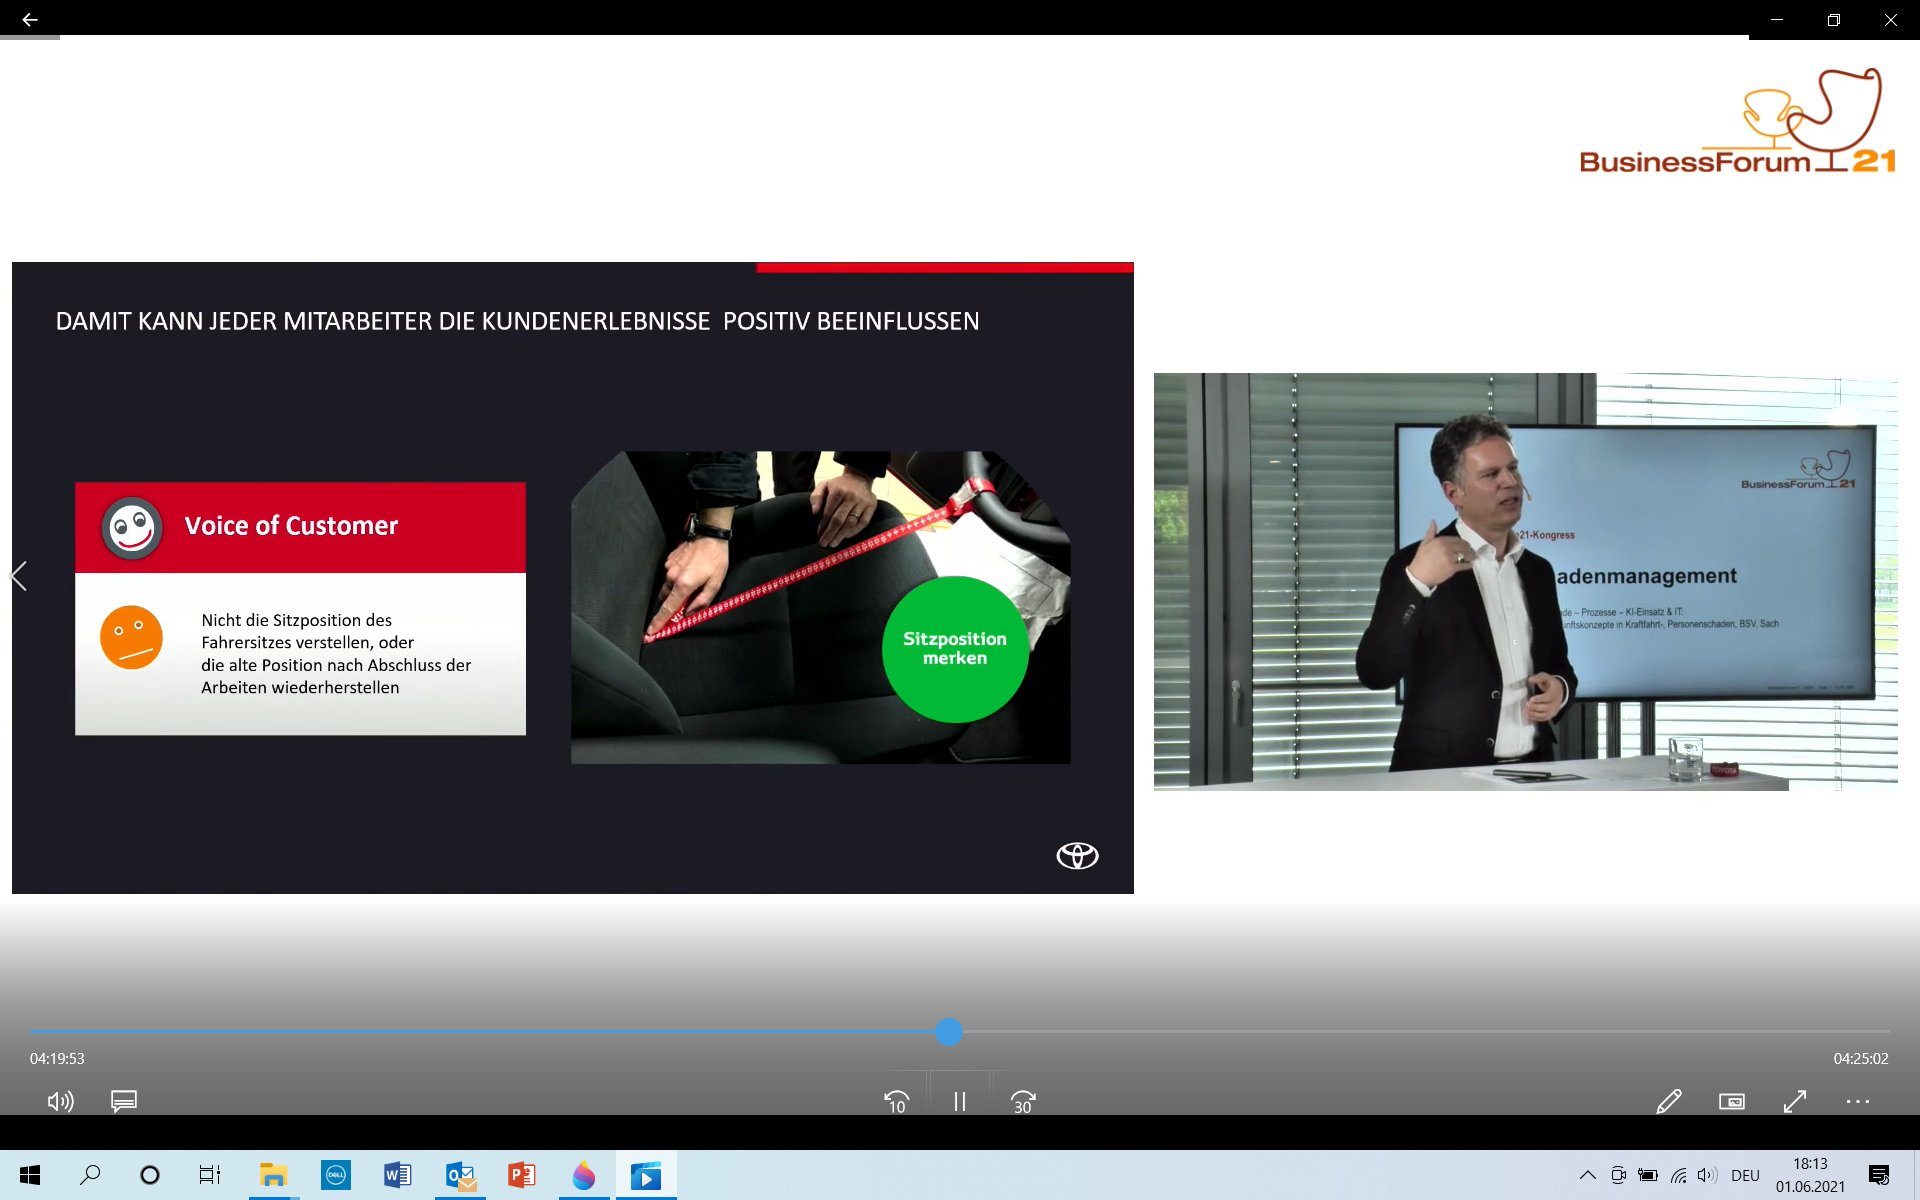This screenshot has width=1920, height=1200.
Task: Skip back 10 seconds
Action: (x=896, y=1101)
